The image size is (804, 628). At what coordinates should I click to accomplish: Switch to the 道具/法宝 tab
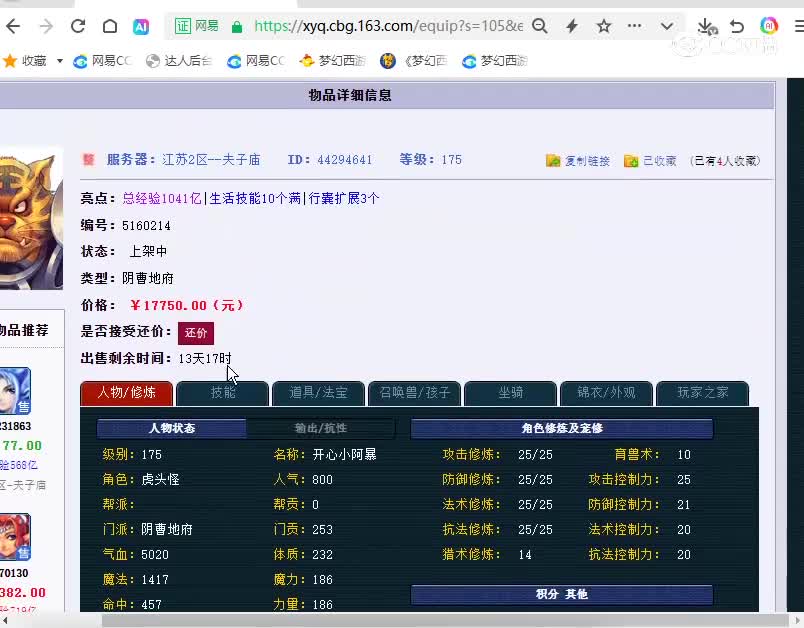pyautogui.click(x=318, y=393)
